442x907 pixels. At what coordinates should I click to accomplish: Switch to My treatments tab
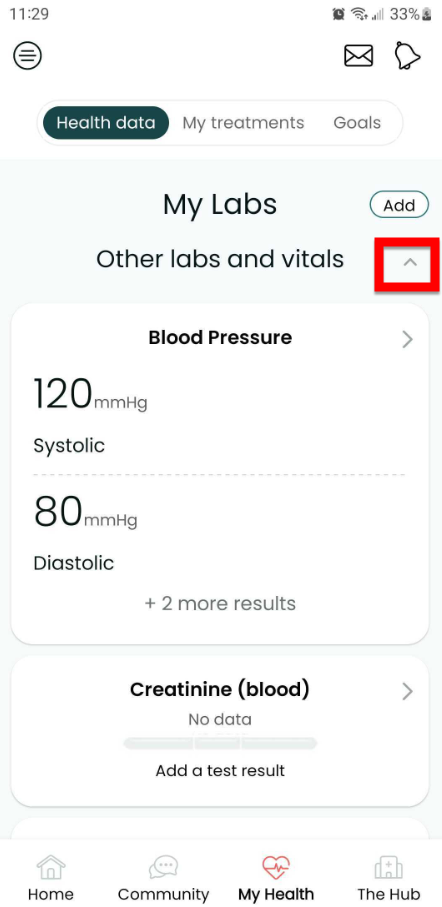click(243, 123)
